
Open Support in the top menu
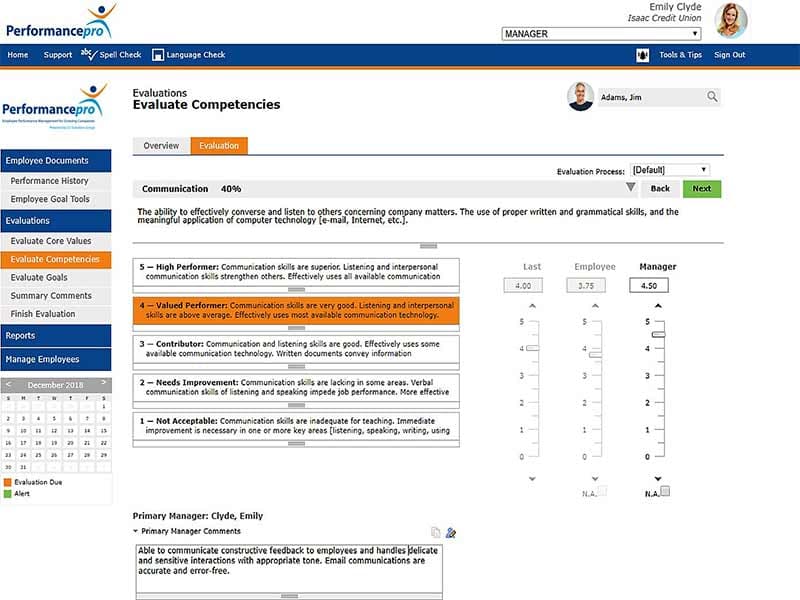(58, 55)
